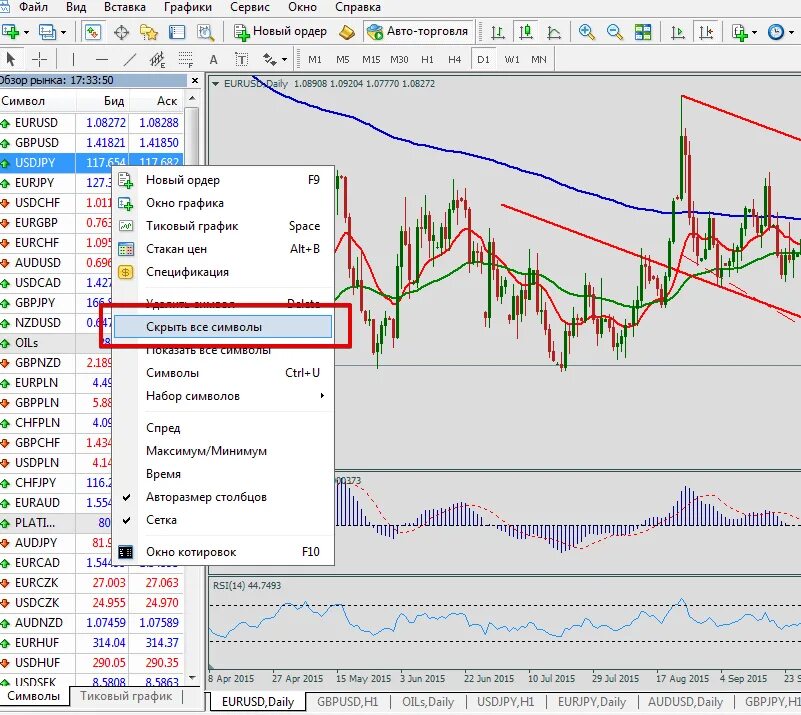This screenshot has height=715, width=801.
Task: Open the profiles icon in the toolbar
Action: (47, 32)
